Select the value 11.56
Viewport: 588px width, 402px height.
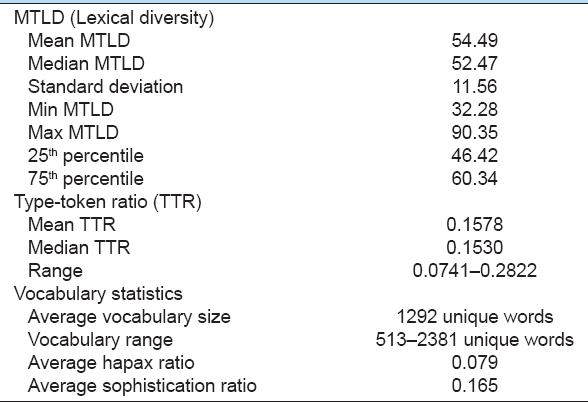(475, 87)
